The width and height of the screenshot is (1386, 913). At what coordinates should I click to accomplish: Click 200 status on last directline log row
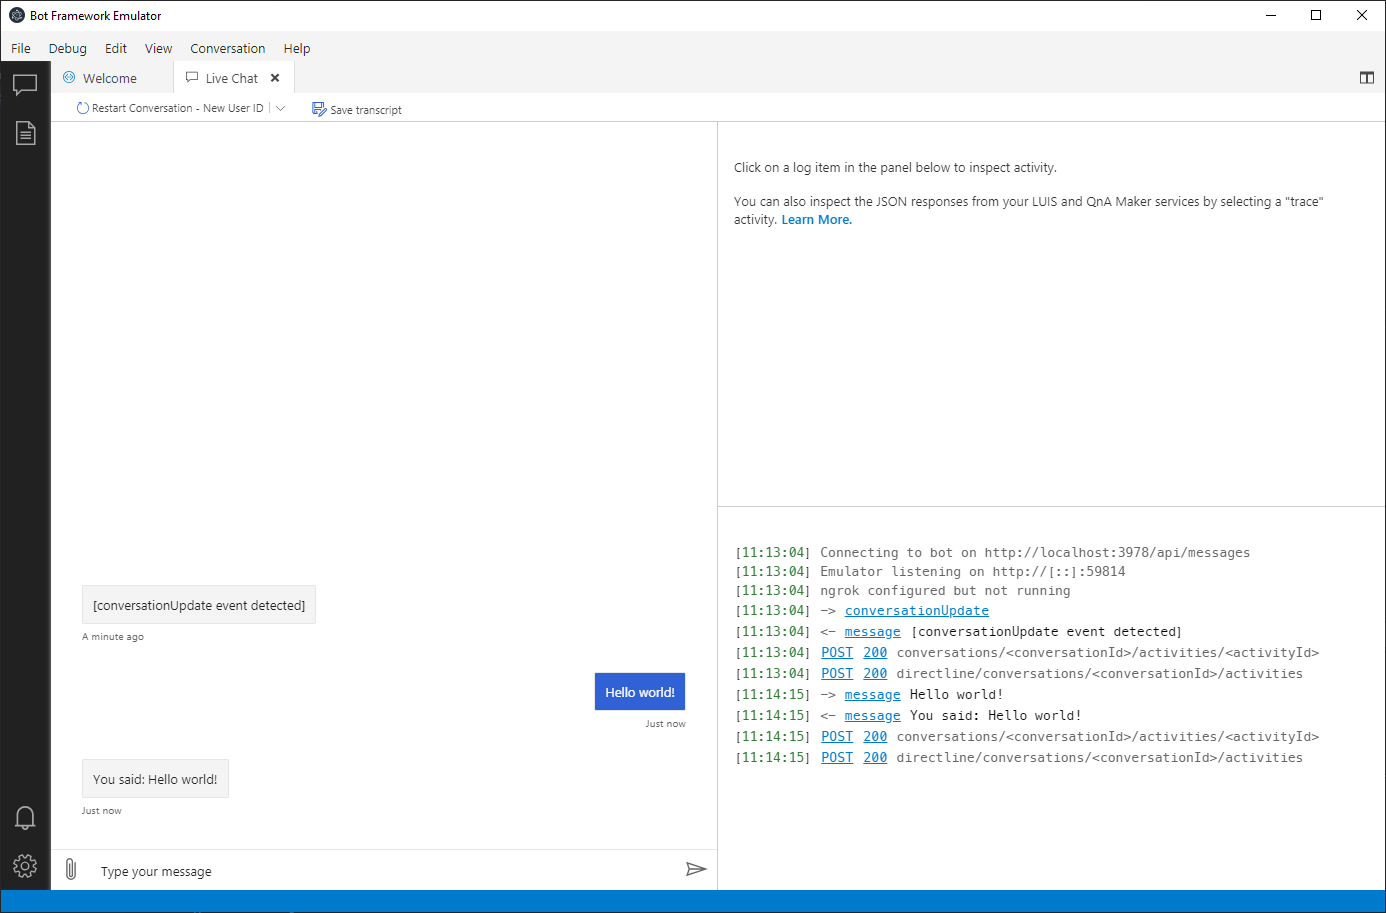tap(875, 758)
